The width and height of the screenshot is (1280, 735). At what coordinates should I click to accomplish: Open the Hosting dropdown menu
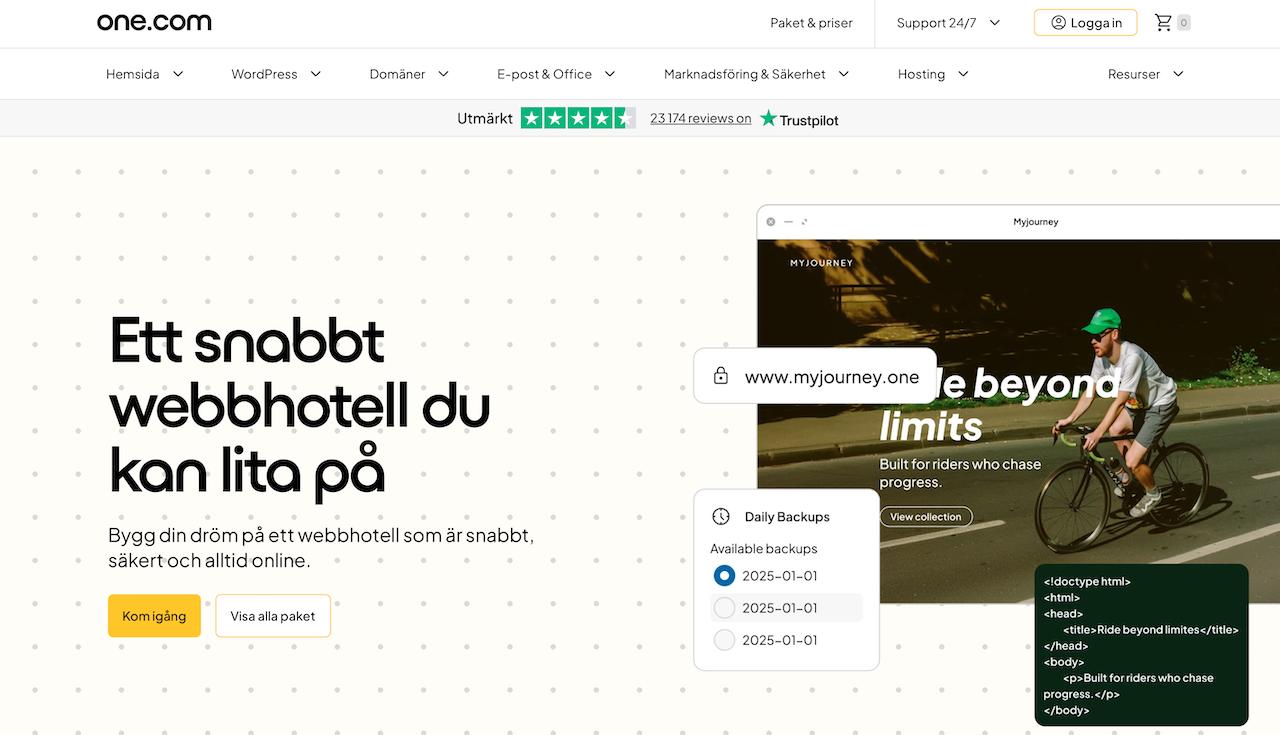click(933, 74)
